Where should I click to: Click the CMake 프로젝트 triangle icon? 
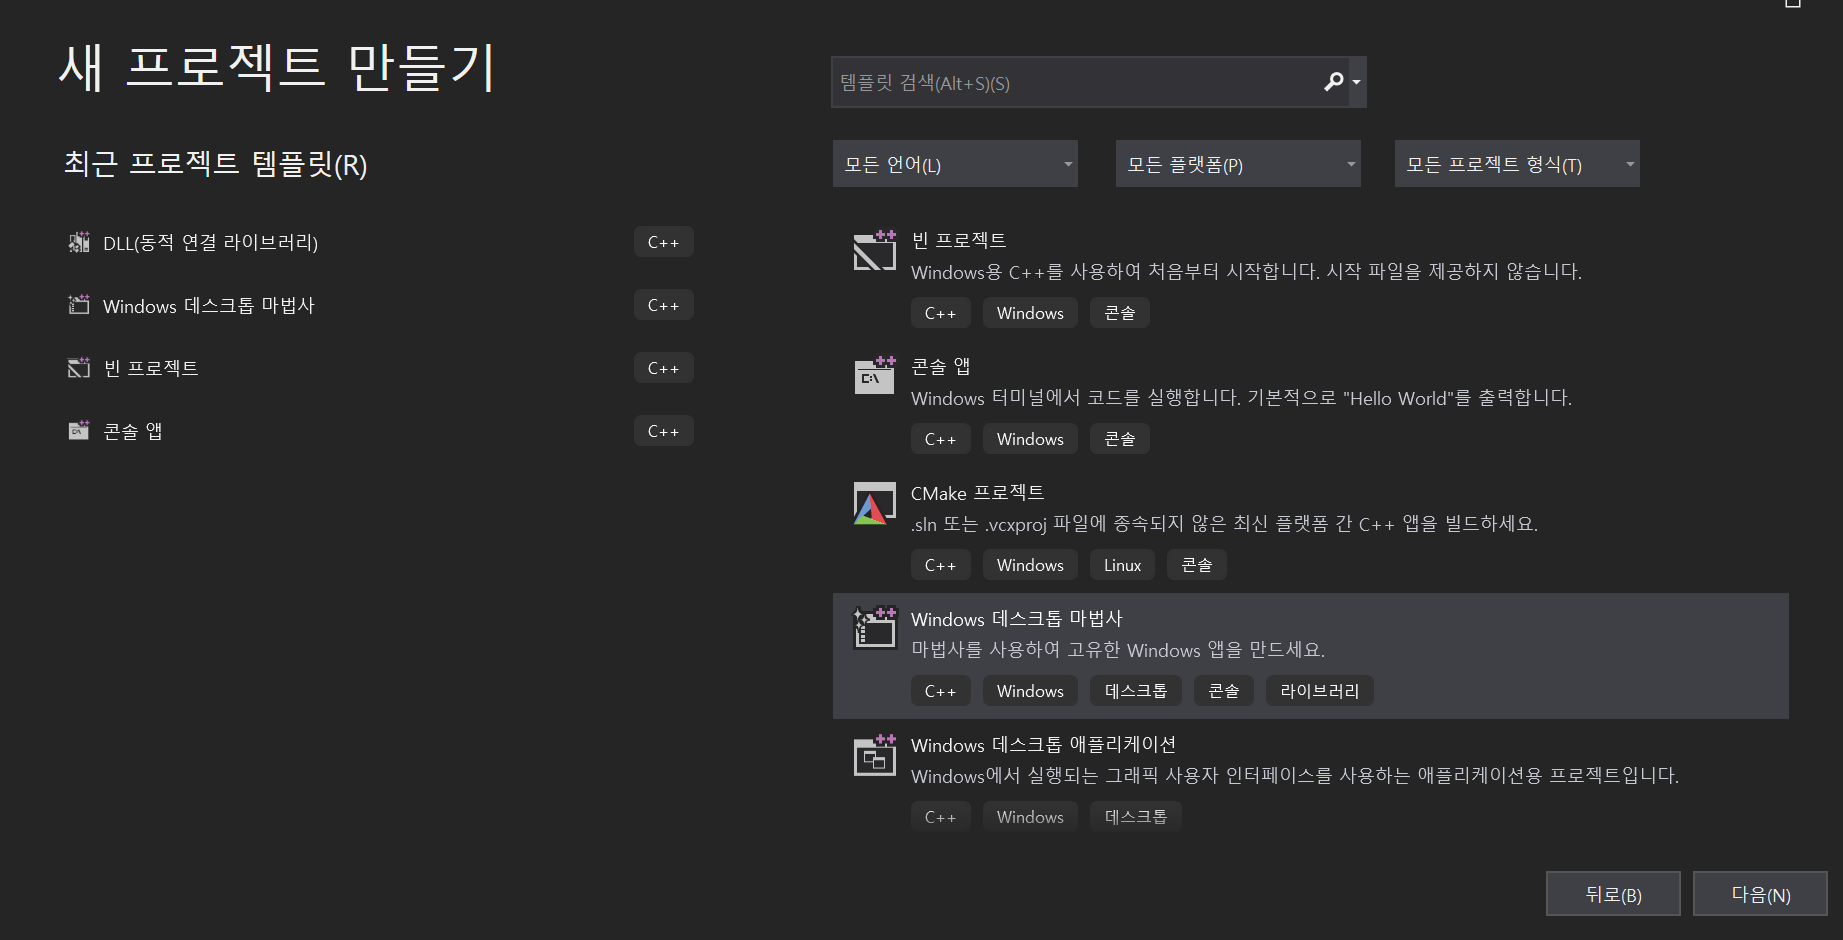pyautogui.click(x=874, y=503)
